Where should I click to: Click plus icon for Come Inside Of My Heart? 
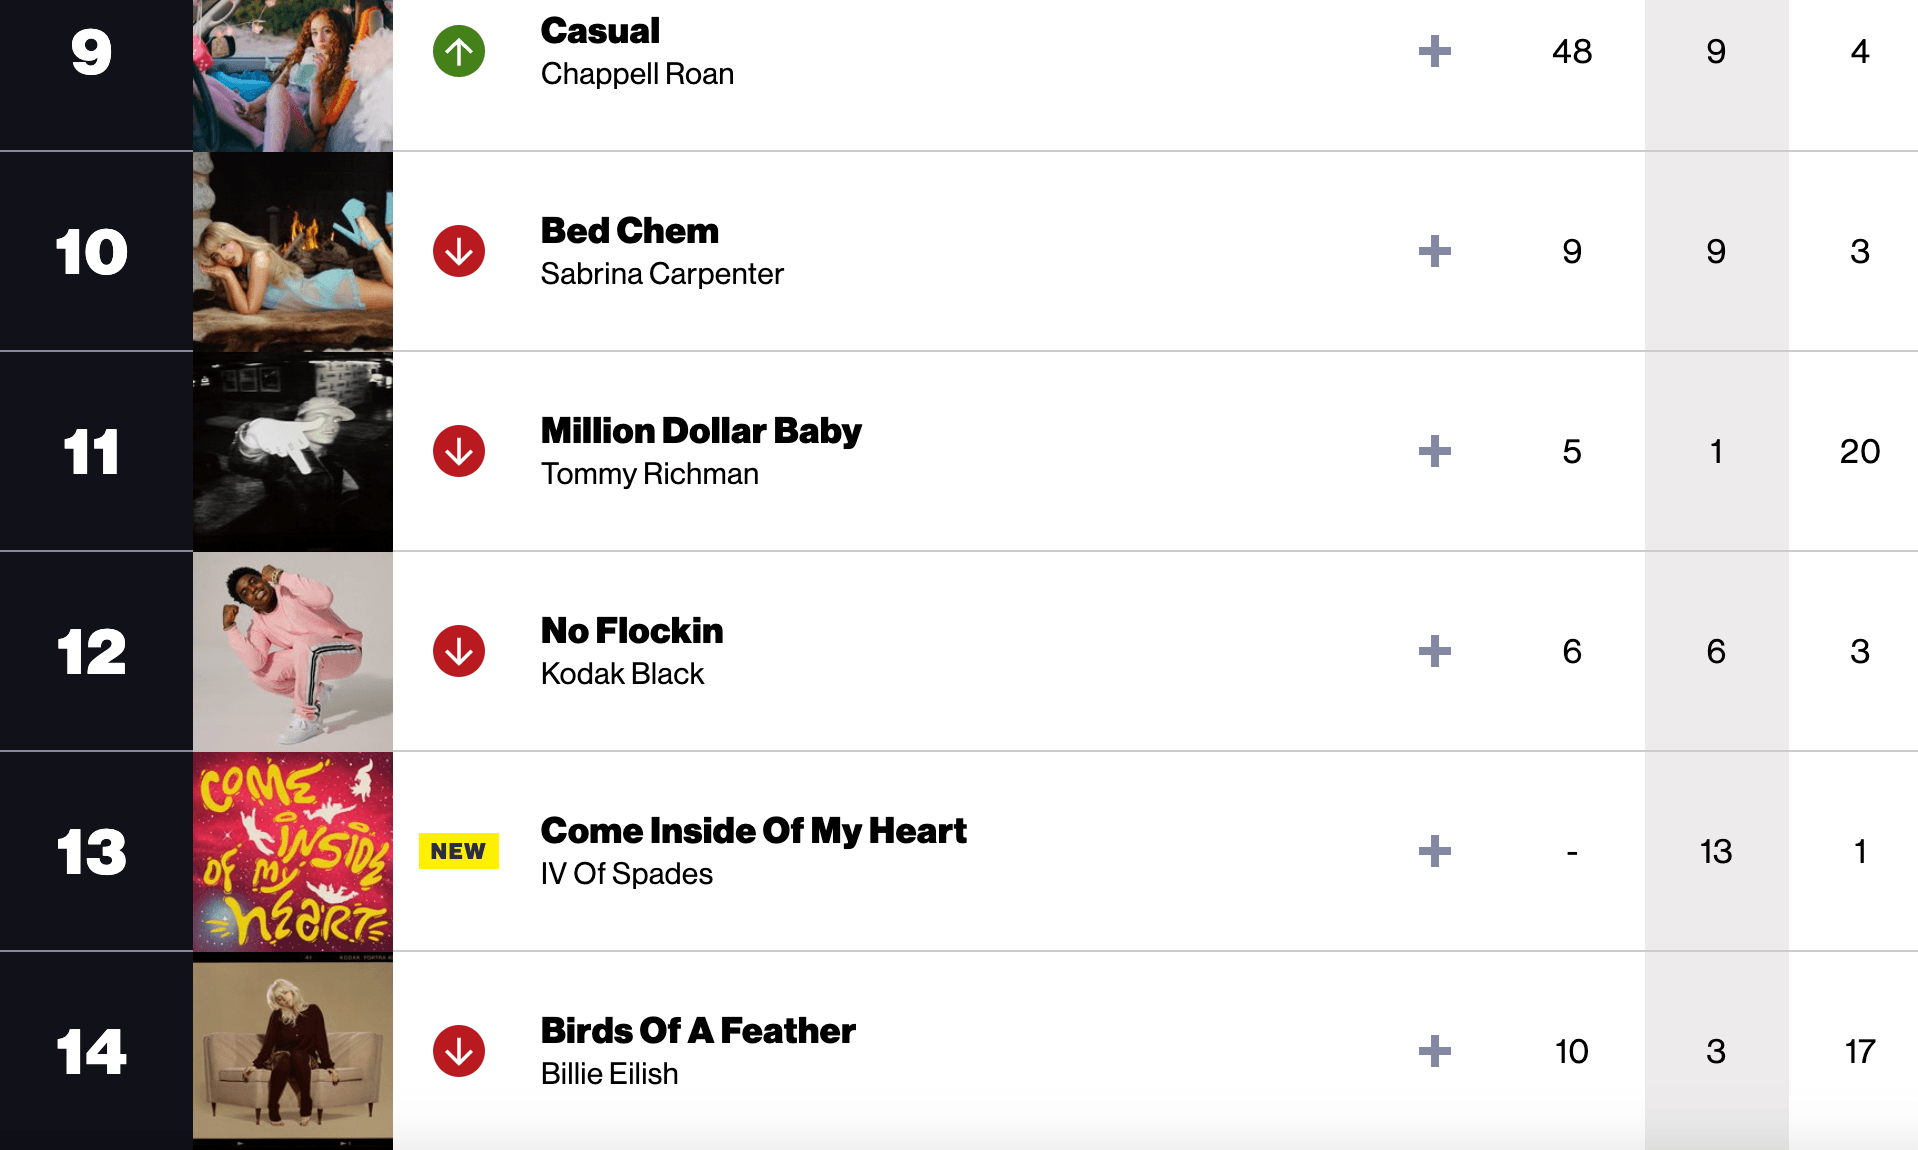coord(1434,851)
